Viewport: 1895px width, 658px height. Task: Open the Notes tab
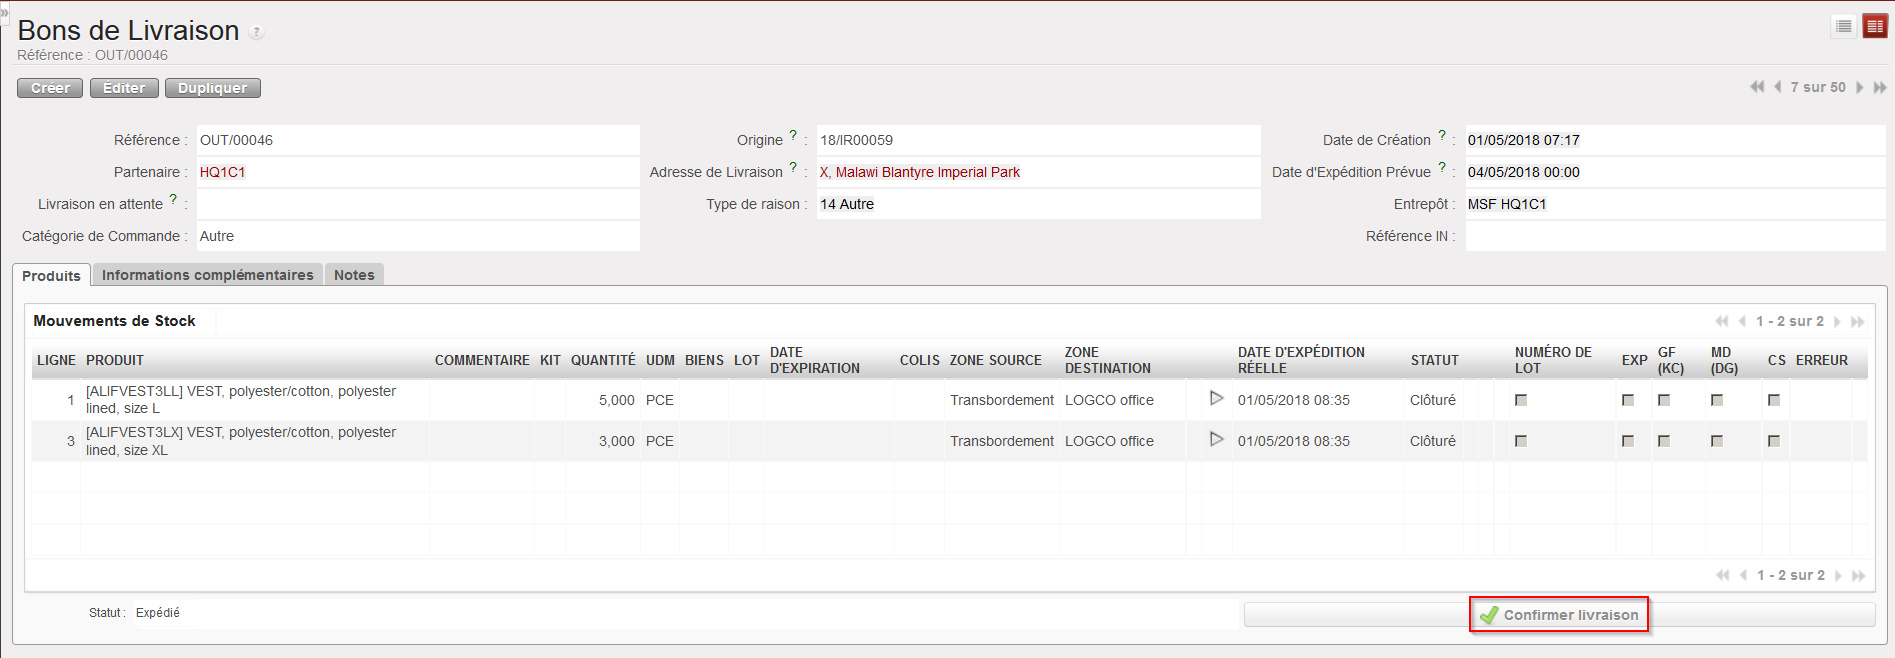[x=354, y=275]
